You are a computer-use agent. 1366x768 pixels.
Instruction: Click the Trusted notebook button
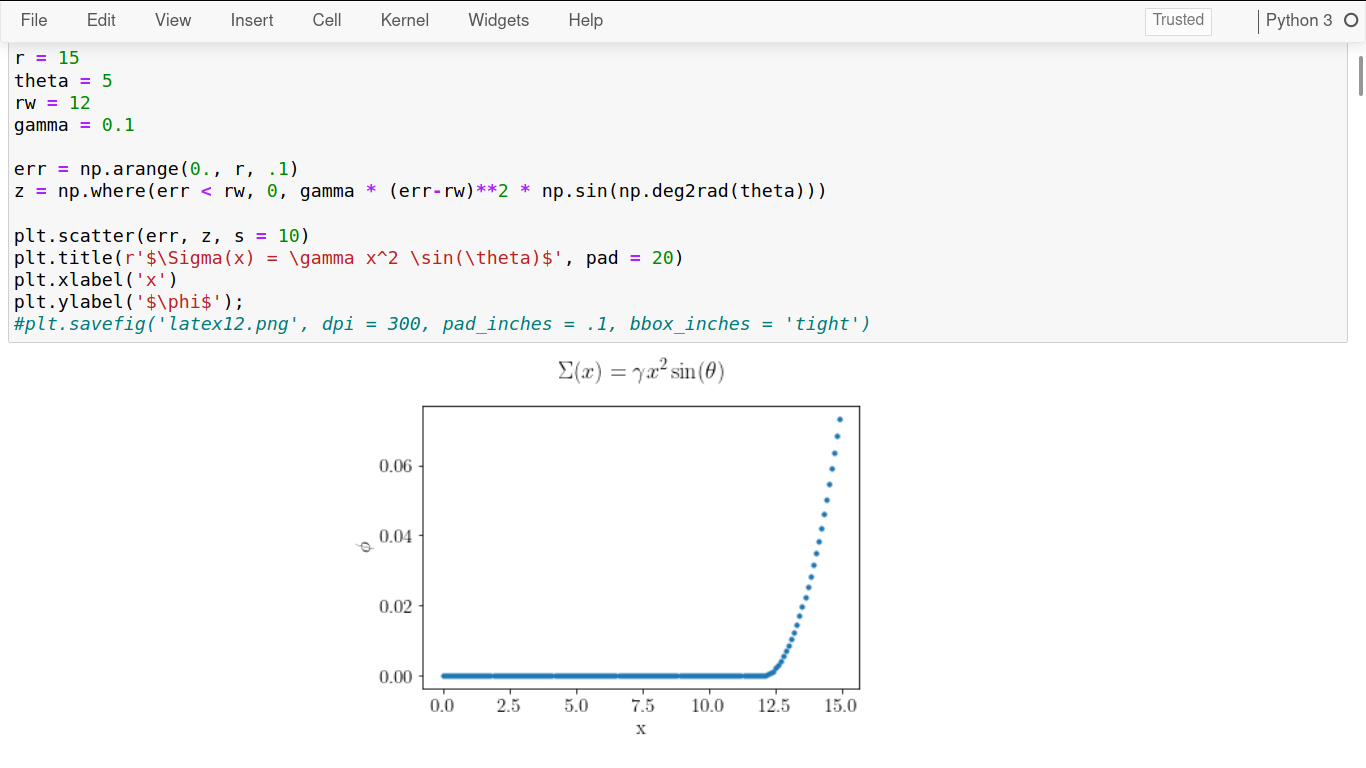pos(1178,20)
